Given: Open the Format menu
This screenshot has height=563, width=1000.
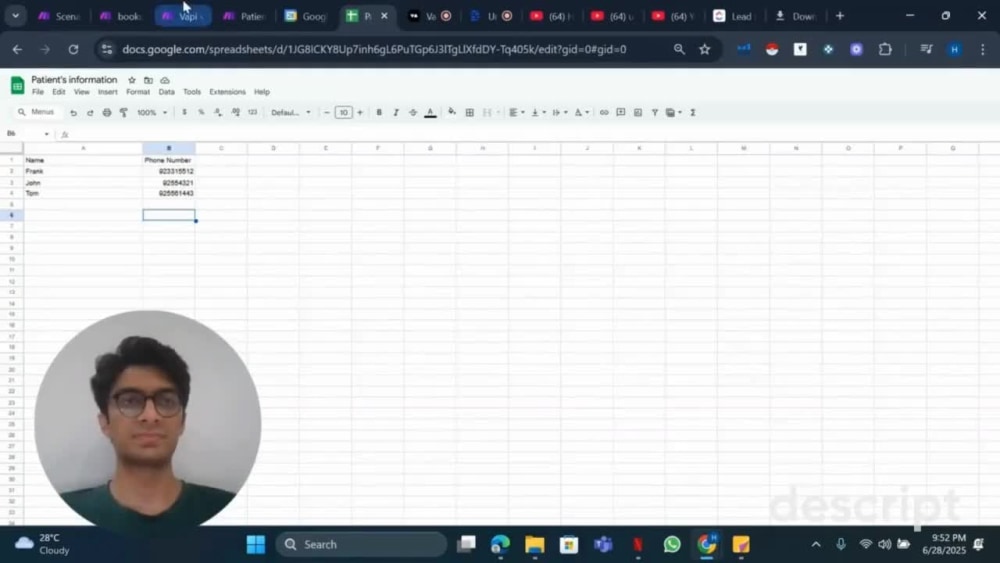Looking at the screenshot, I should (138, 92).
